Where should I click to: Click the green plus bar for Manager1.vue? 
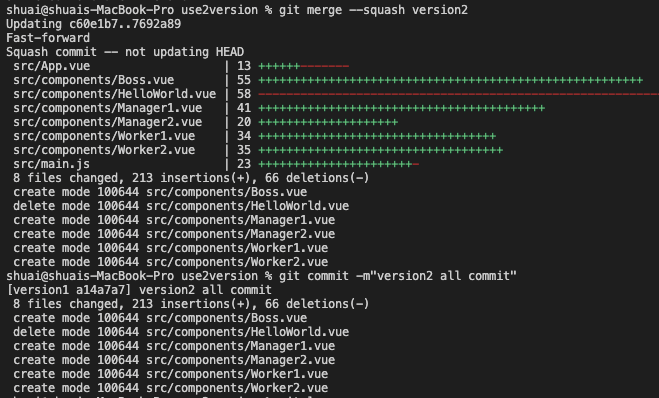pos(401,108)
